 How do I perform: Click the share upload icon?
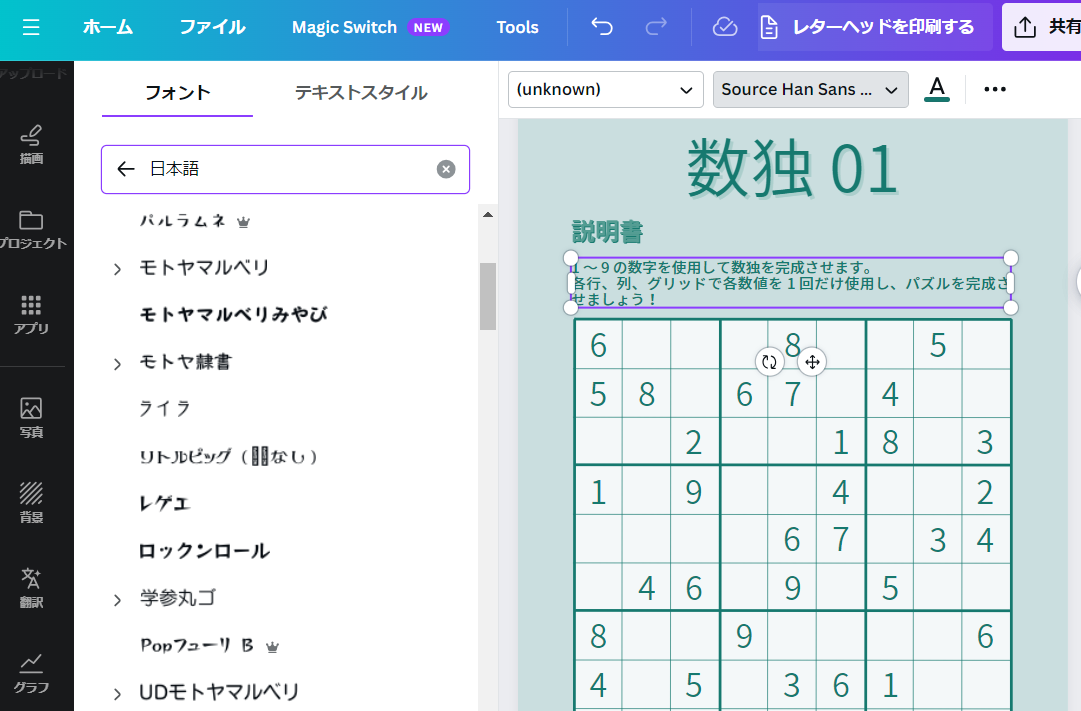point(1025,27)
